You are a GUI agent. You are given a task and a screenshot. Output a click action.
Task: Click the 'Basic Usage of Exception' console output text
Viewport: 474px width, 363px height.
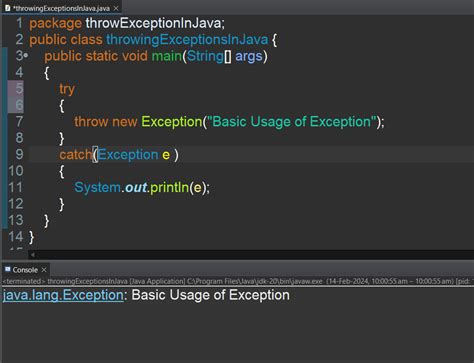click(211, 295)
